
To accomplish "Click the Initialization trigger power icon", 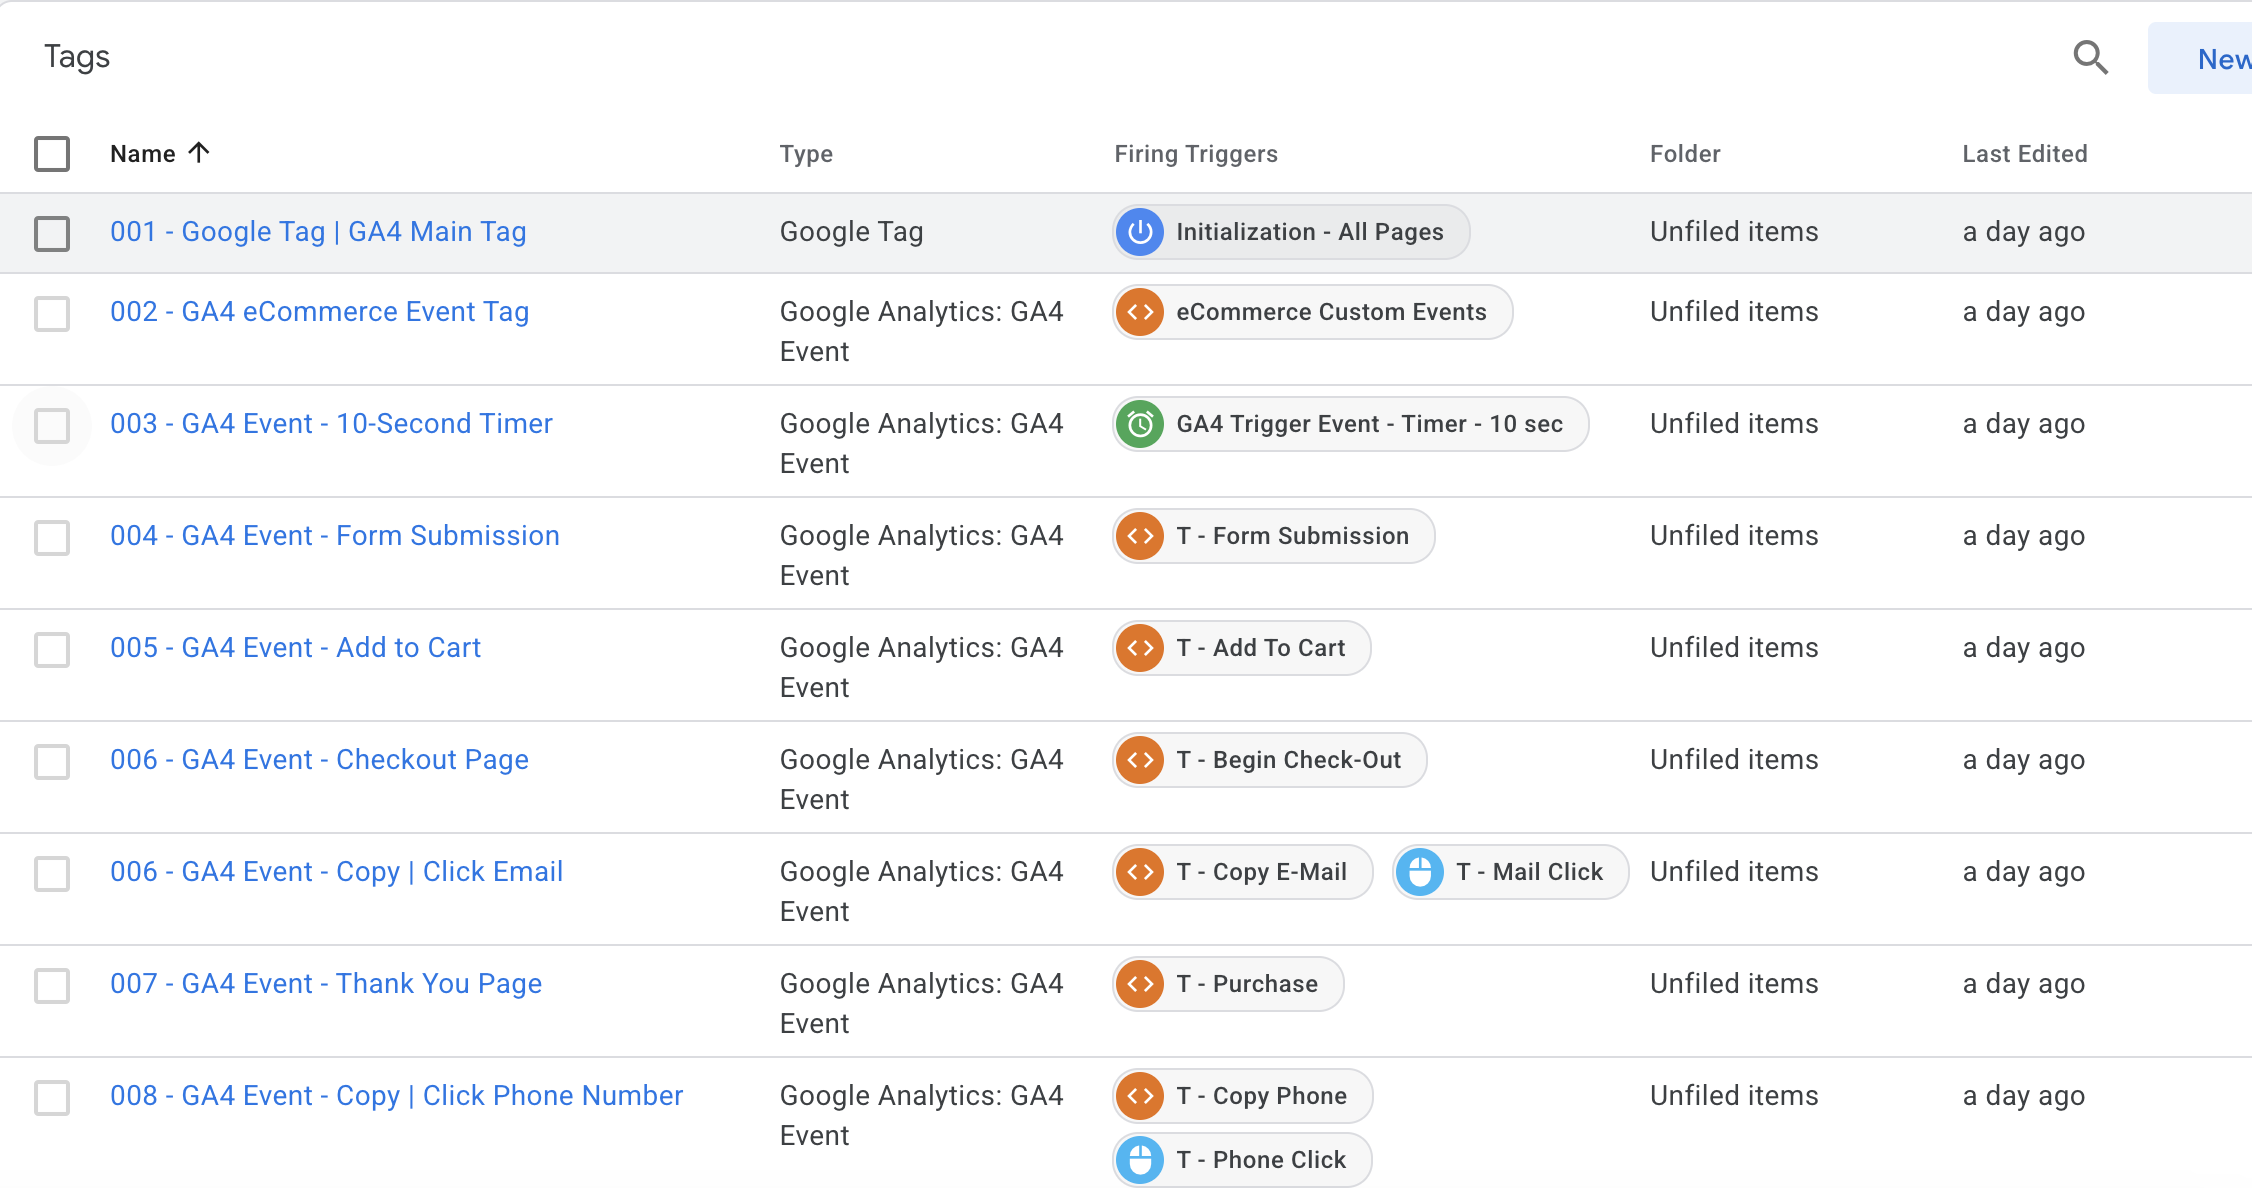I will point(1140,232).
